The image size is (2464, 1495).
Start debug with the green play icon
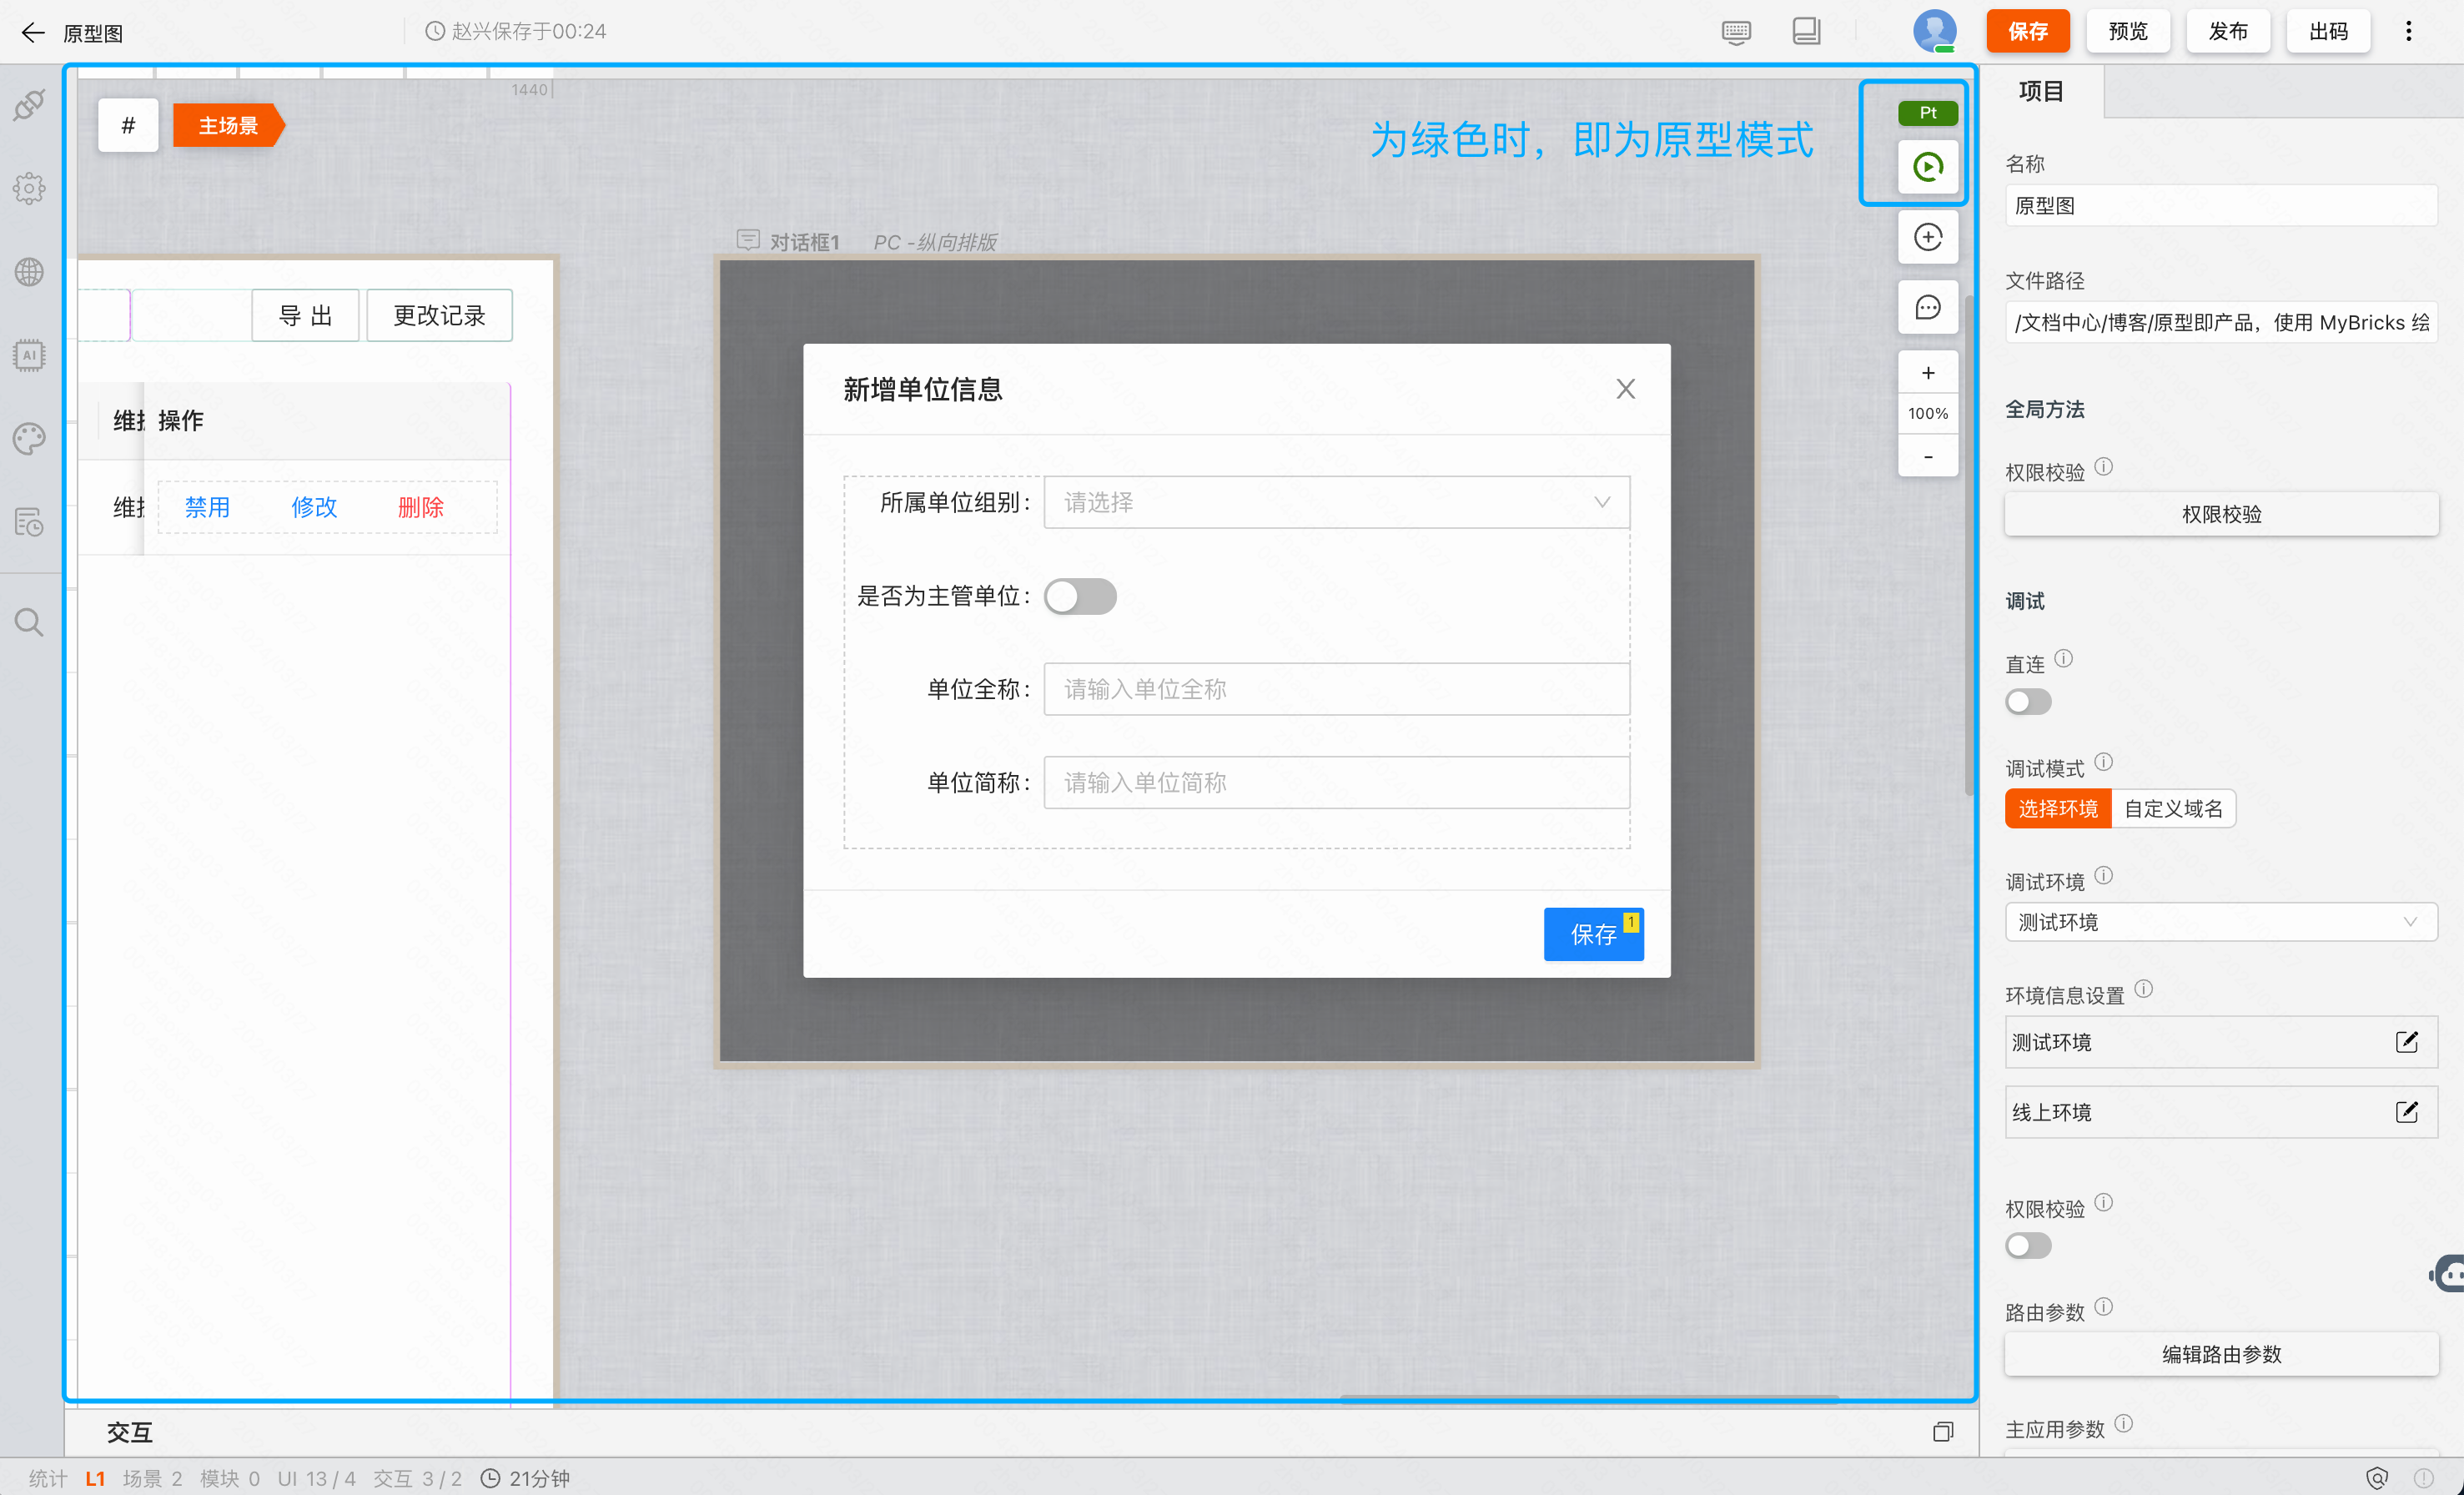[x=1927, y=166]
